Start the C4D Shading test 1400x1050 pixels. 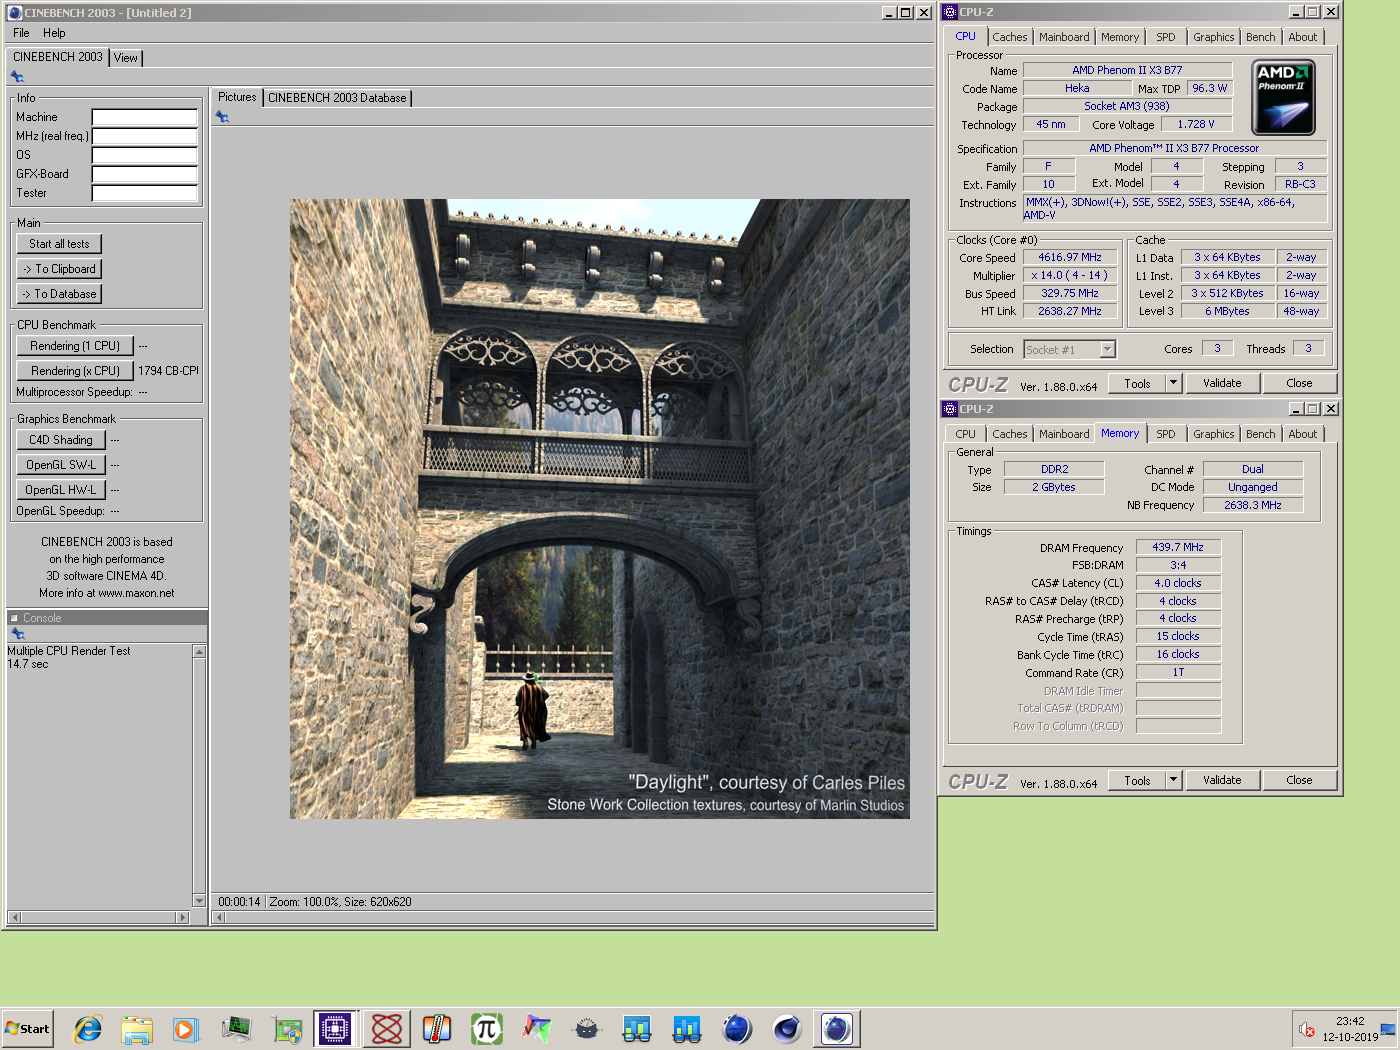coord(61,440)
